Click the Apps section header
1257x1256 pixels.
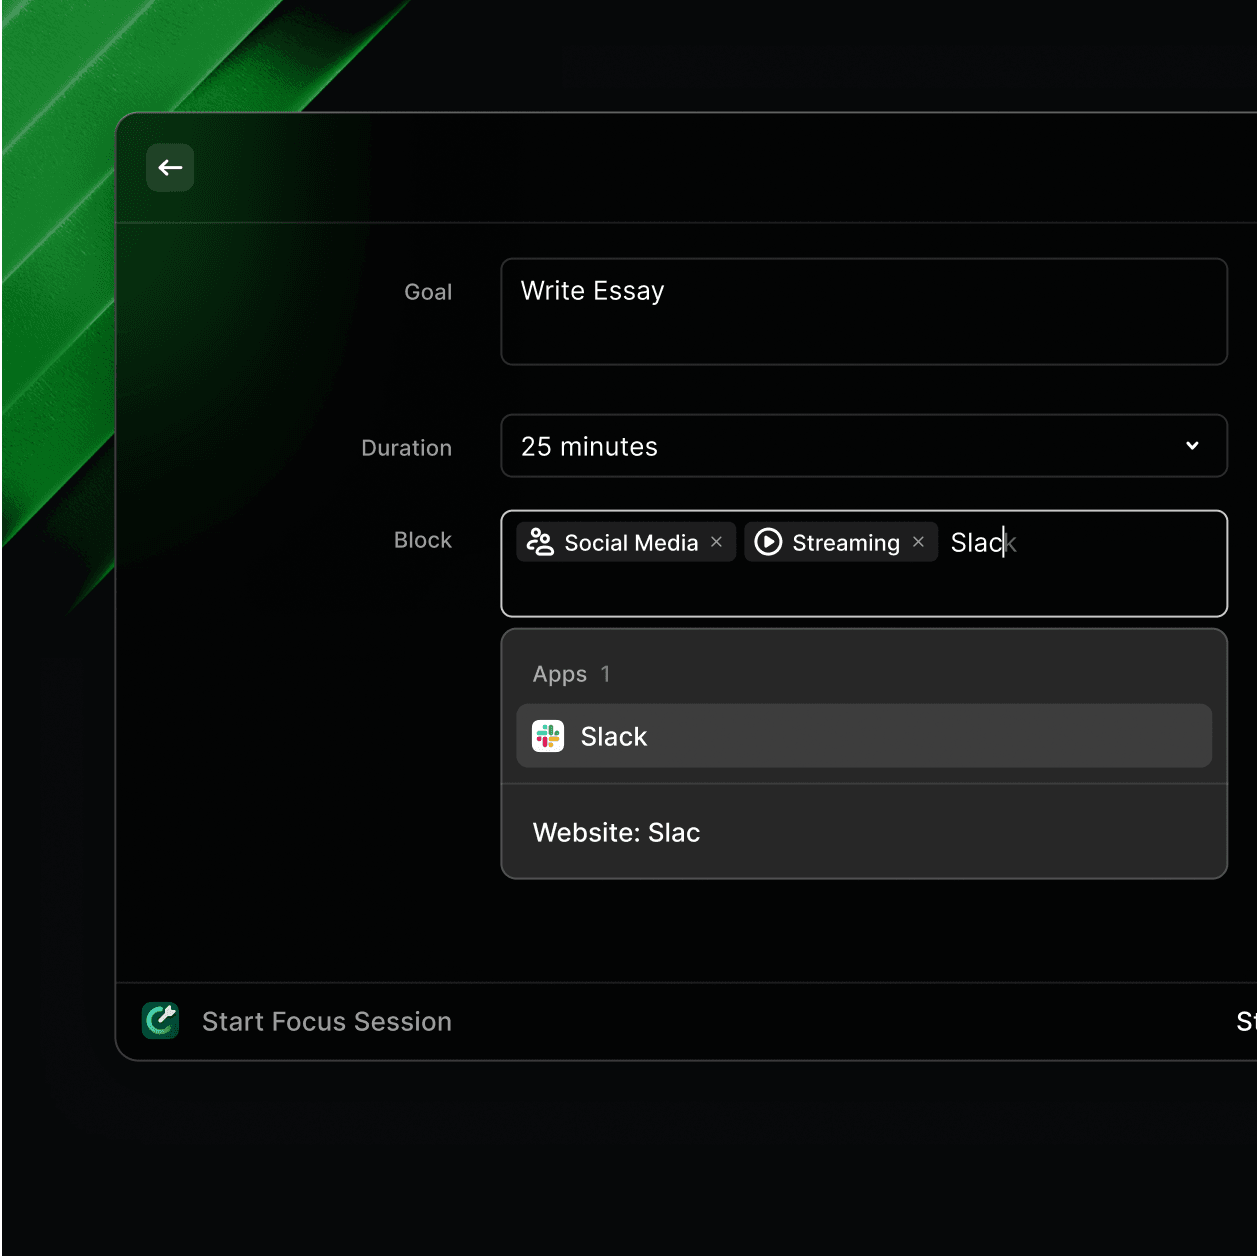[x=560, y=675]
